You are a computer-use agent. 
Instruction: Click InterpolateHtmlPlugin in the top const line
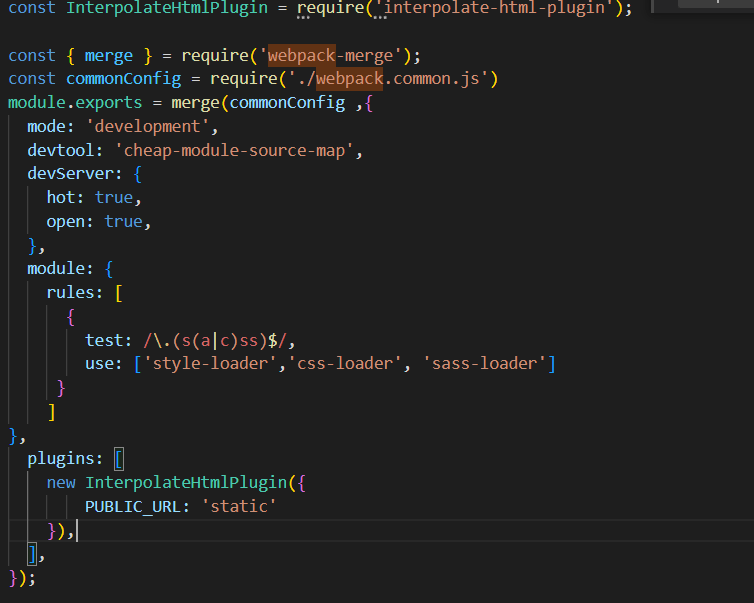[167, 8]
